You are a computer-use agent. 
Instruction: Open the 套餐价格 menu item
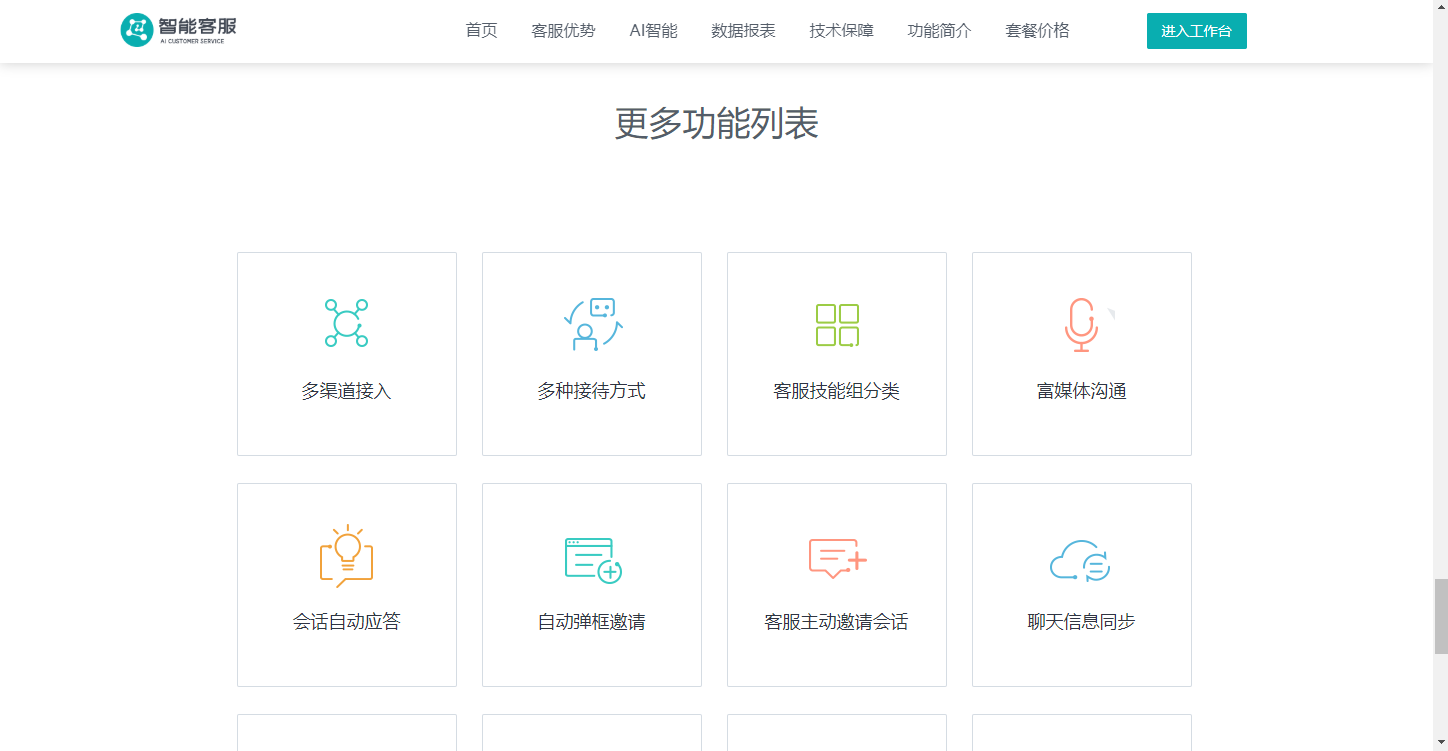tap(1037, 31)
